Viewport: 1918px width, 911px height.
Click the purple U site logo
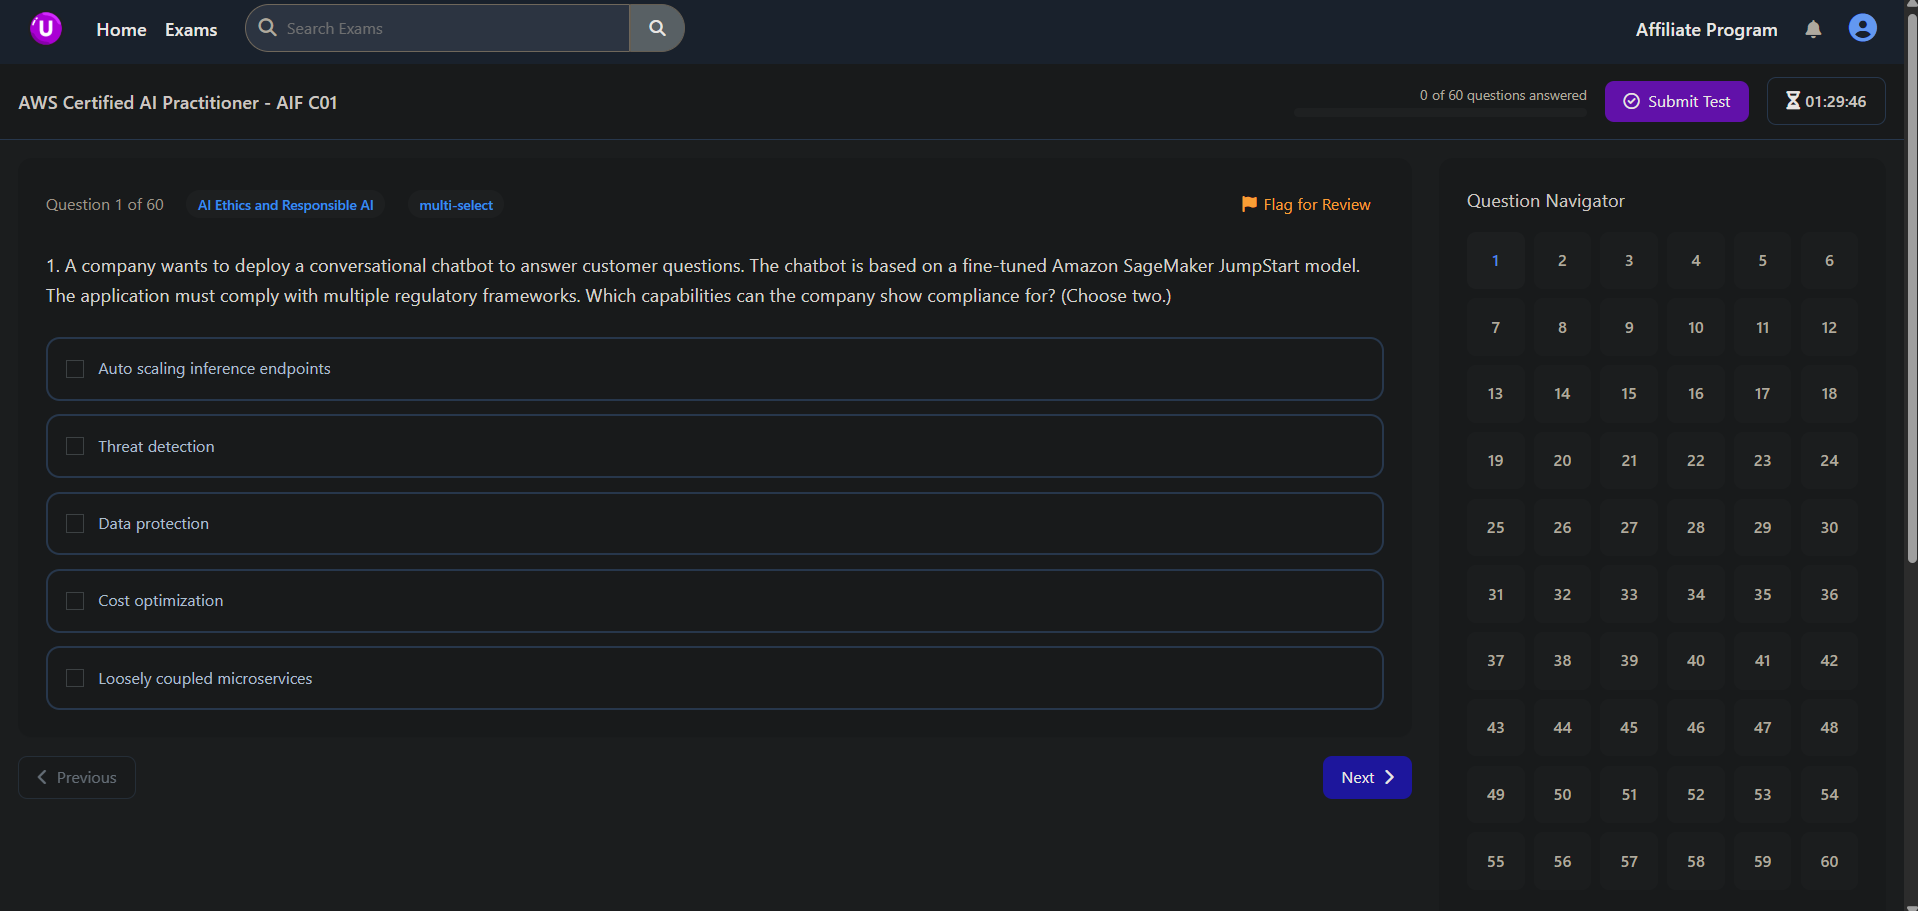tap(46, 28)
